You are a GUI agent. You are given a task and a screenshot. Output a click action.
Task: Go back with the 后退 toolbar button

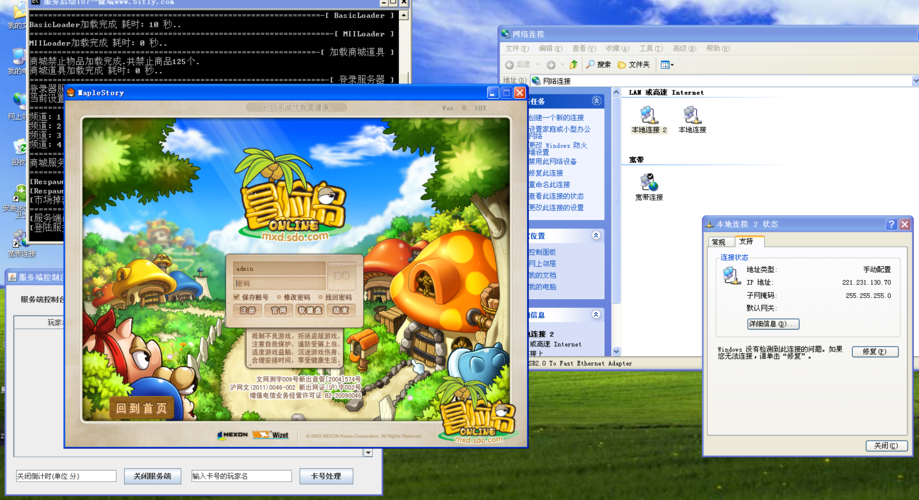(518, 64)
